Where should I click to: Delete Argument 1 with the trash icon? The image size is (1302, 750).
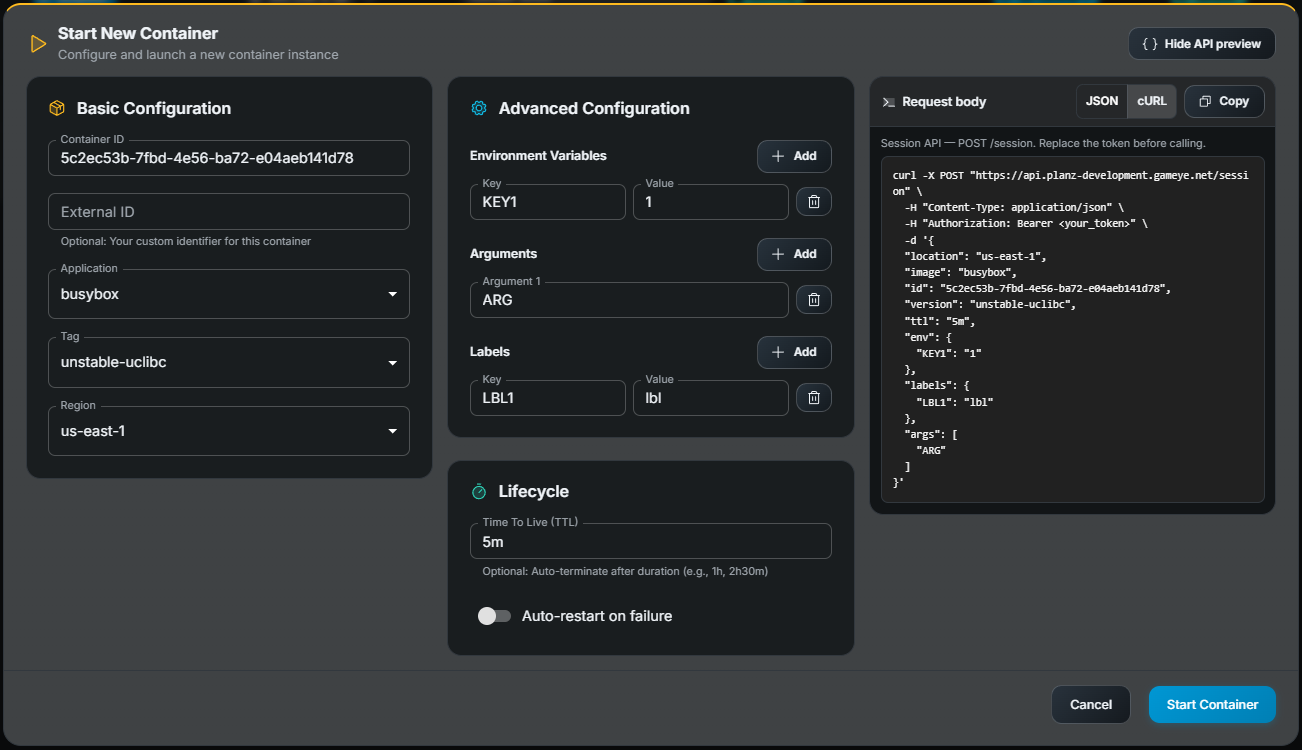(814, 299)
